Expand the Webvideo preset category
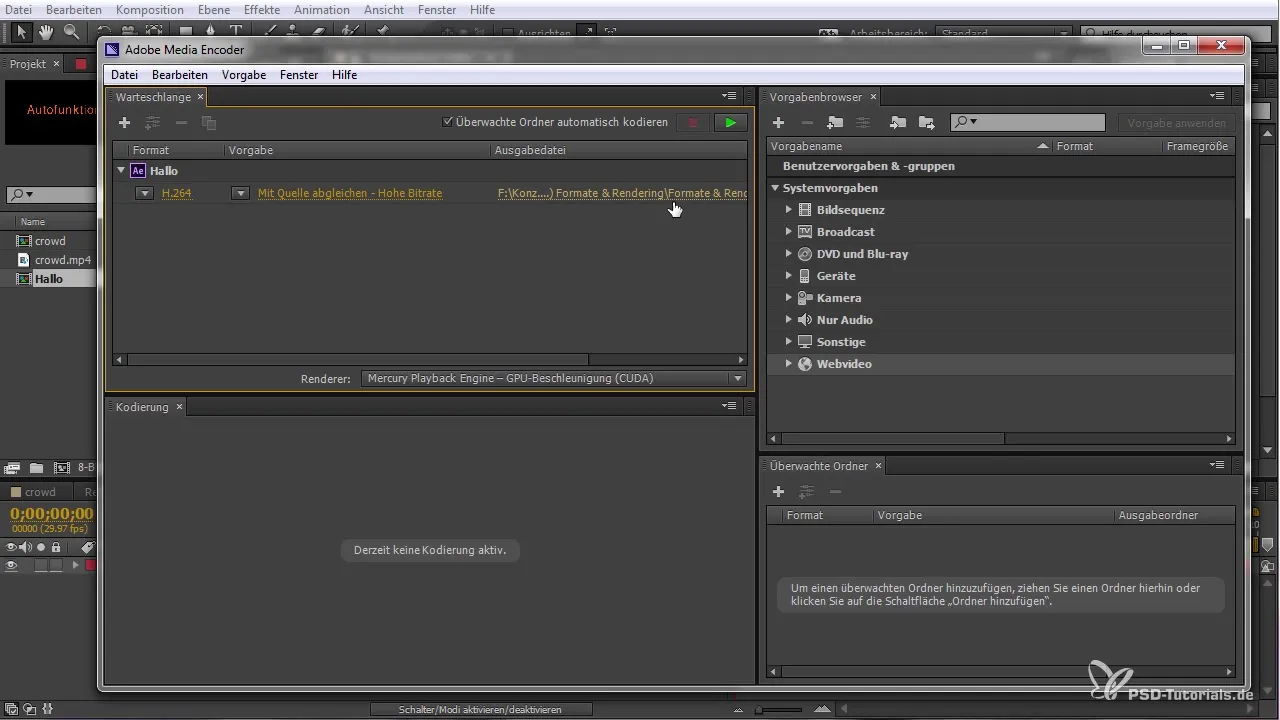1280x720 pixels. pyautogui.click(x=789, y=364)
